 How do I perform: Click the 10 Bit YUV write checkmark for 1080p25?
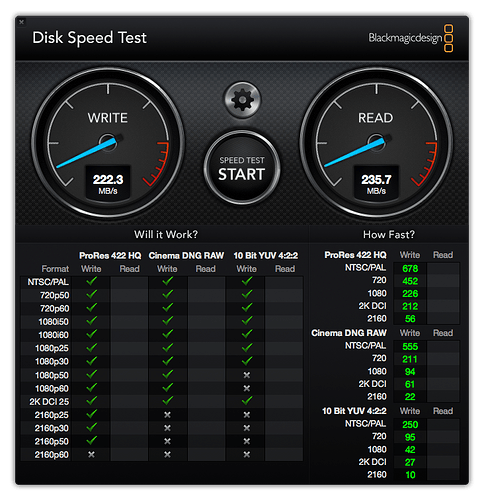pos(247,348)
